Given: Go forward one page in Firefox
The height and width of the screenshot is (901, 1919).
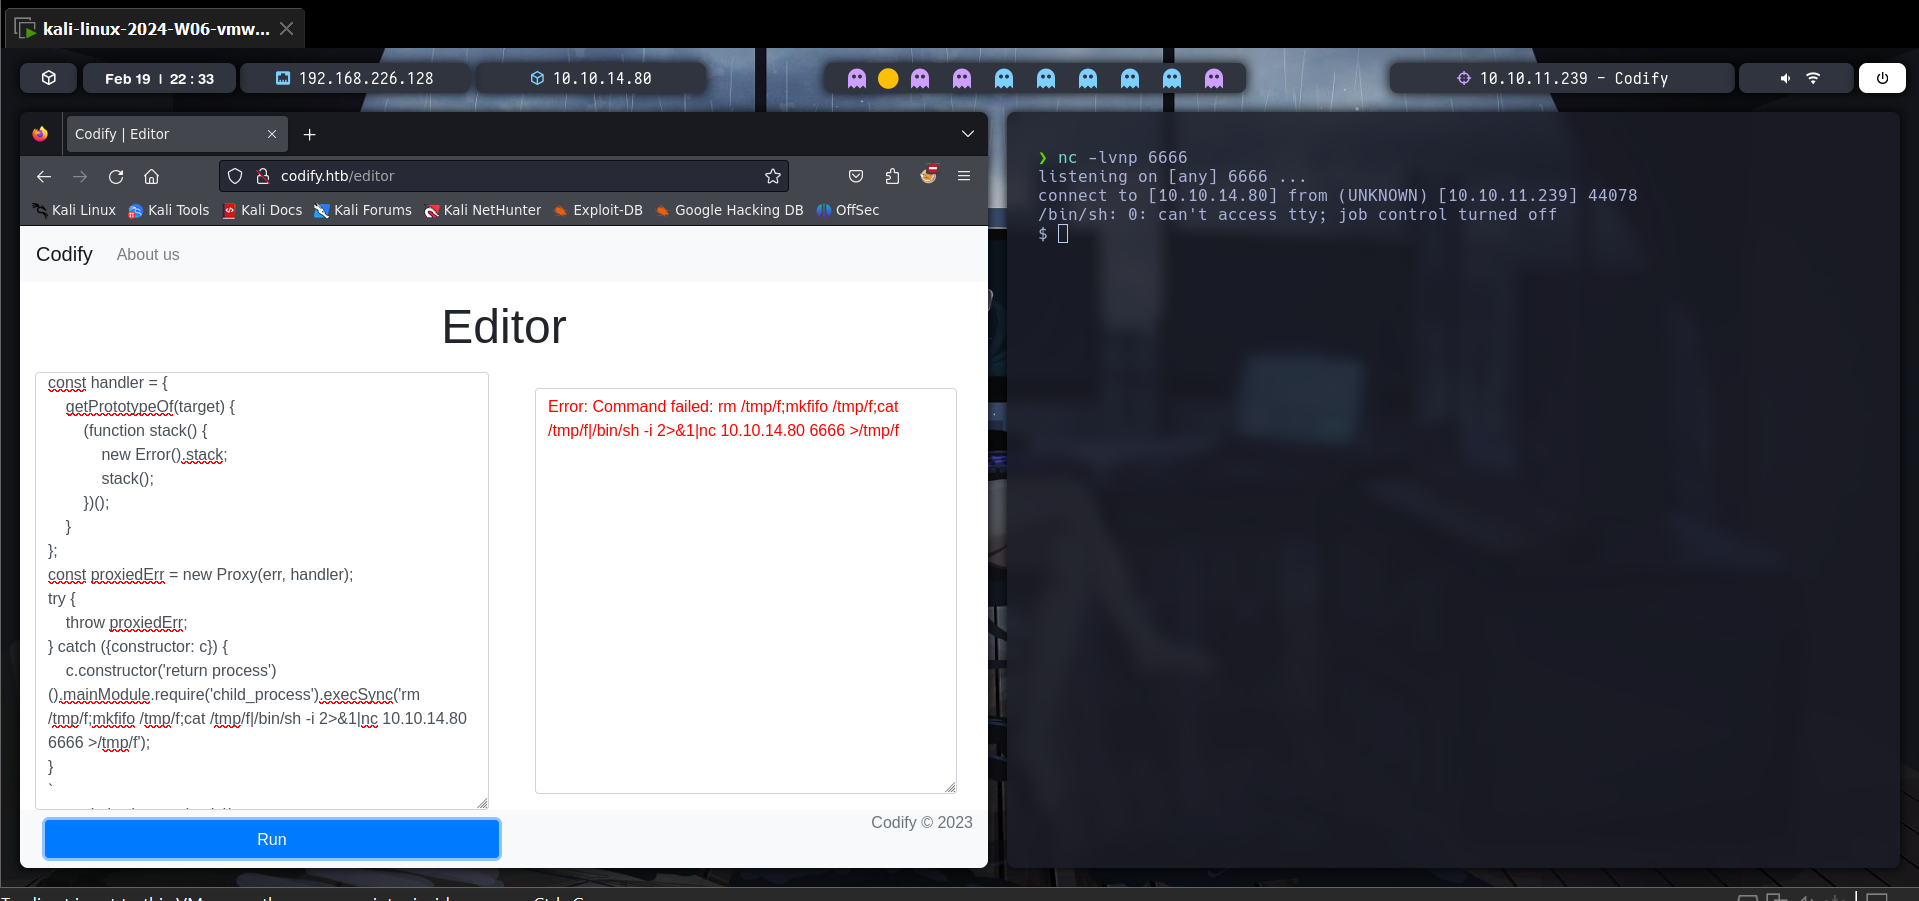Looking at the screenshot, I should [x=80, y=176].
